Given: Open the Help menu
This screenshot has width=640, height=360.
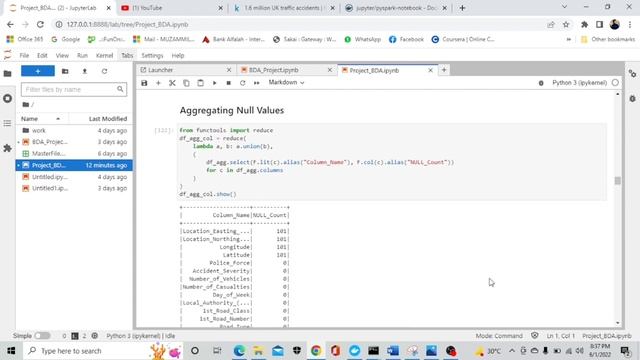Looking at the screenshot, I should tap(178, 56).
